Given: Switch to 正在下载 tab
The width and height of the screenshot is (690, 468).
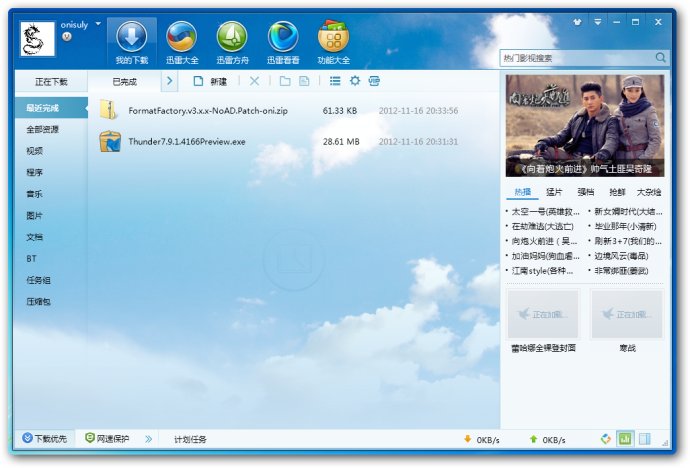Looking at the screenshot, I should pyautogui.click(x=51, y=82).
